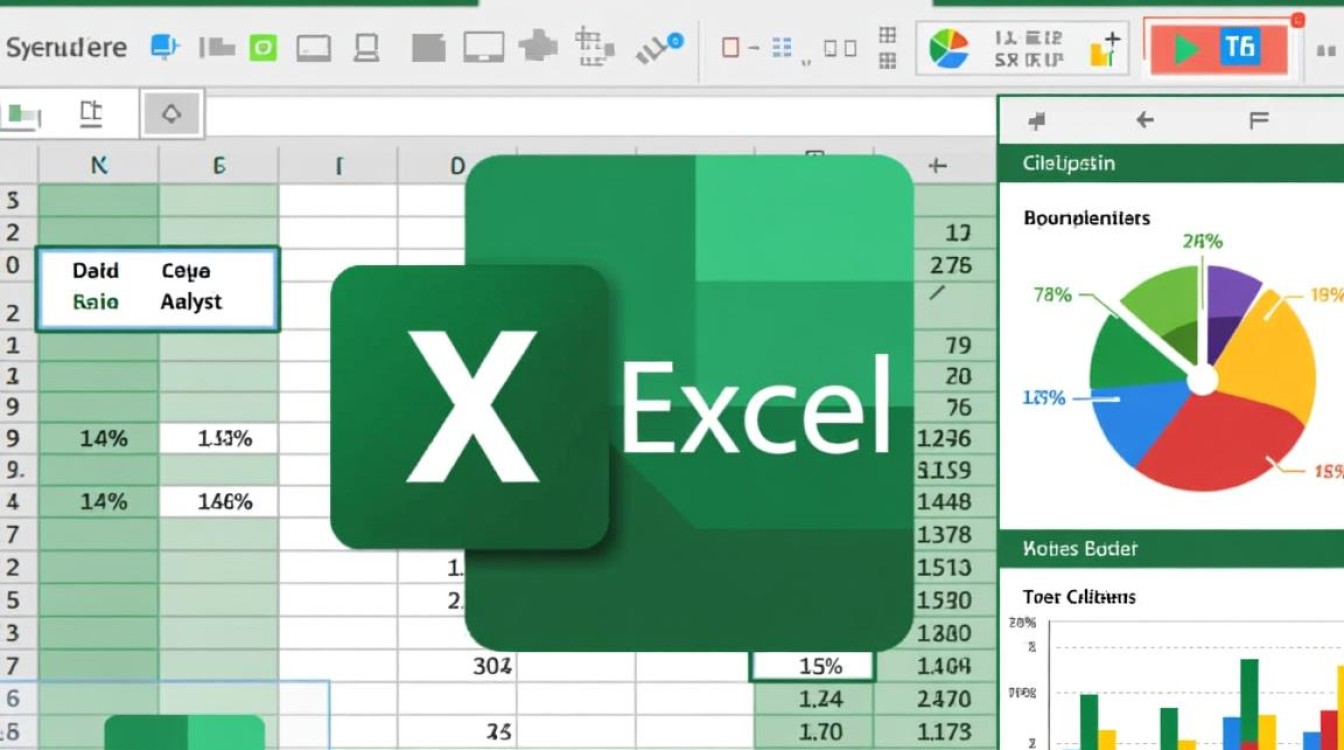Click the monitor outline toolbar icon
The image size is (1344, 750).
[484, 47]
